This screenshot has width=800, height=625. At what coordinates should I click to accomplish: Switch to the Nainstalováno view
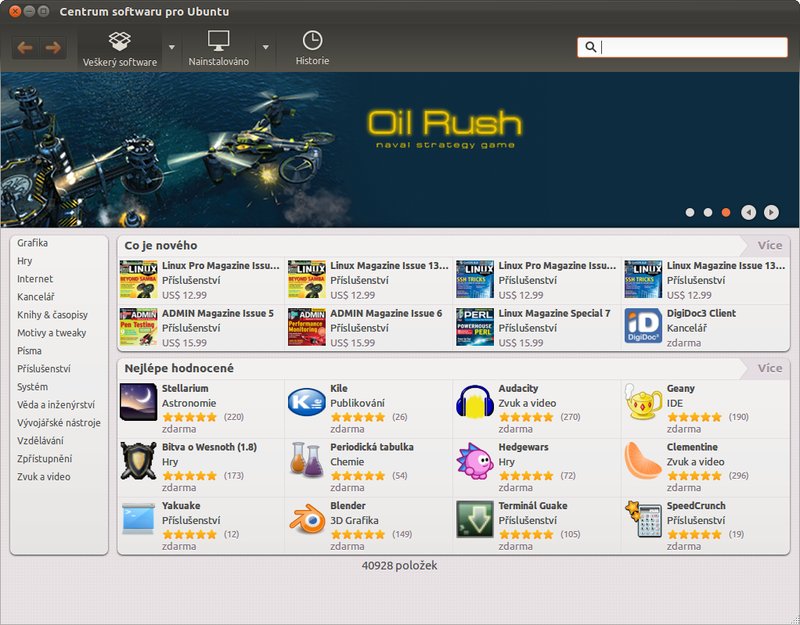click(x=218, y=49)
